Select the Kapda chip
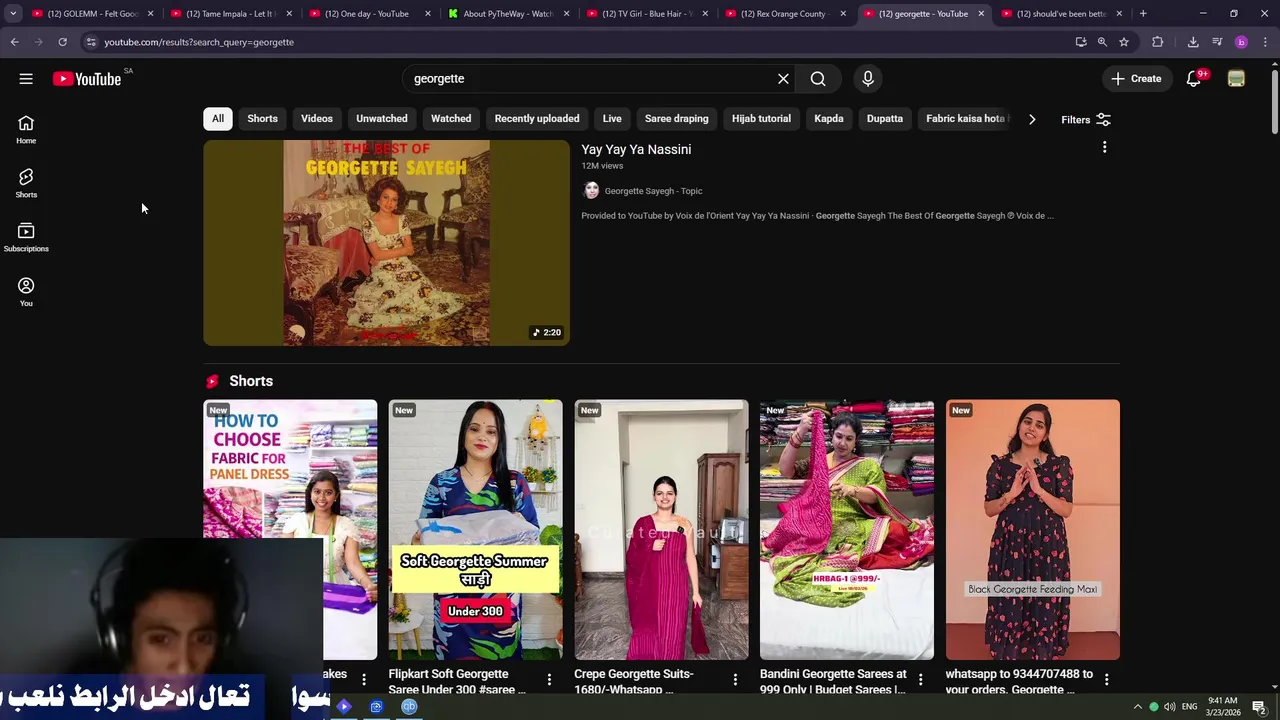Screen dimensions: 1280x720 pos(829,118)
